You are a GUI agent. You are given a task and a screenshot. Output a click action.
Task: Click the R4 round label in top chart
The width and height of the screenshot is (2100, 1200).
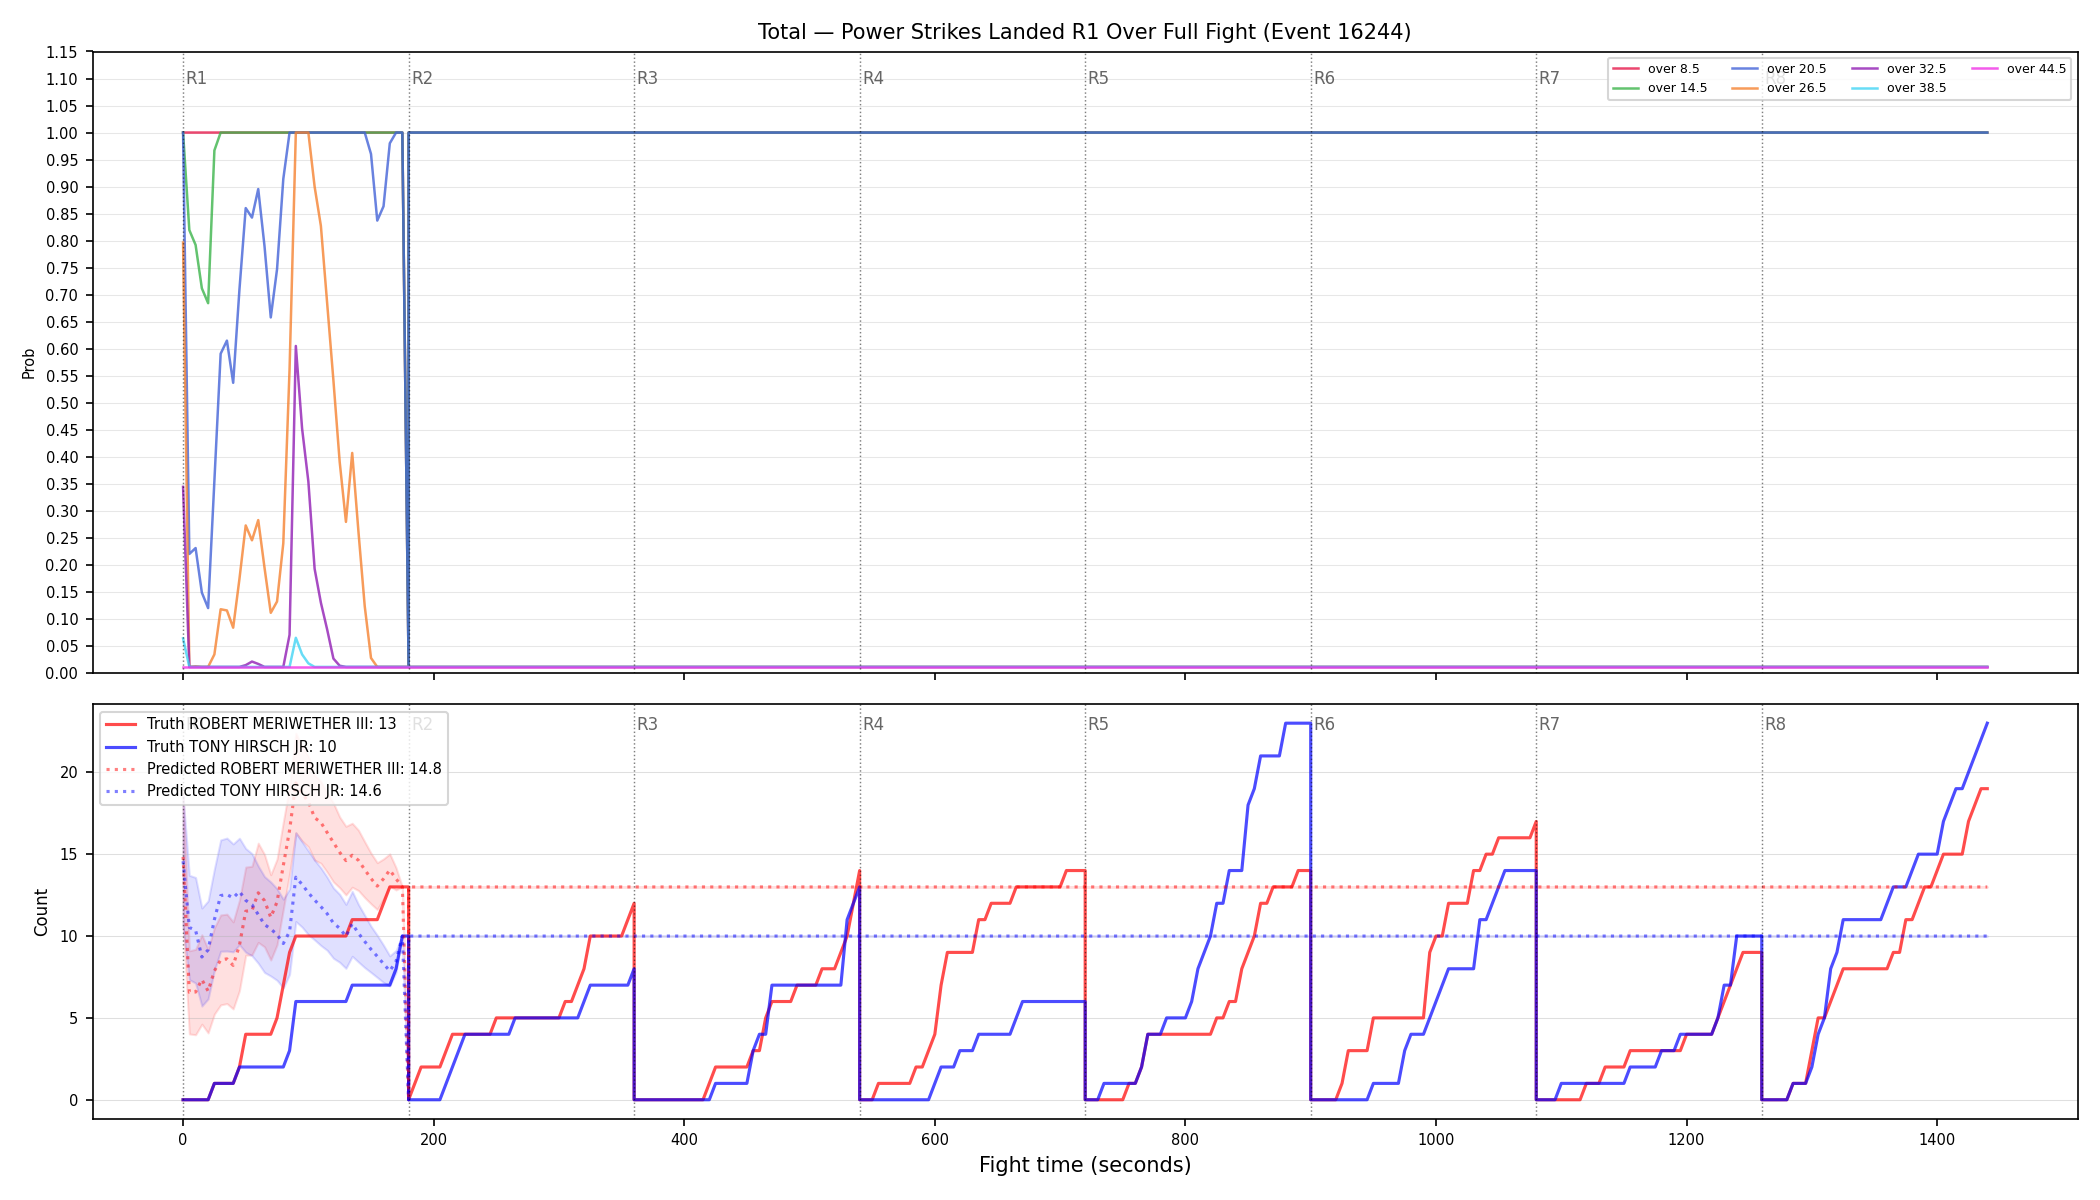point(873,78)
